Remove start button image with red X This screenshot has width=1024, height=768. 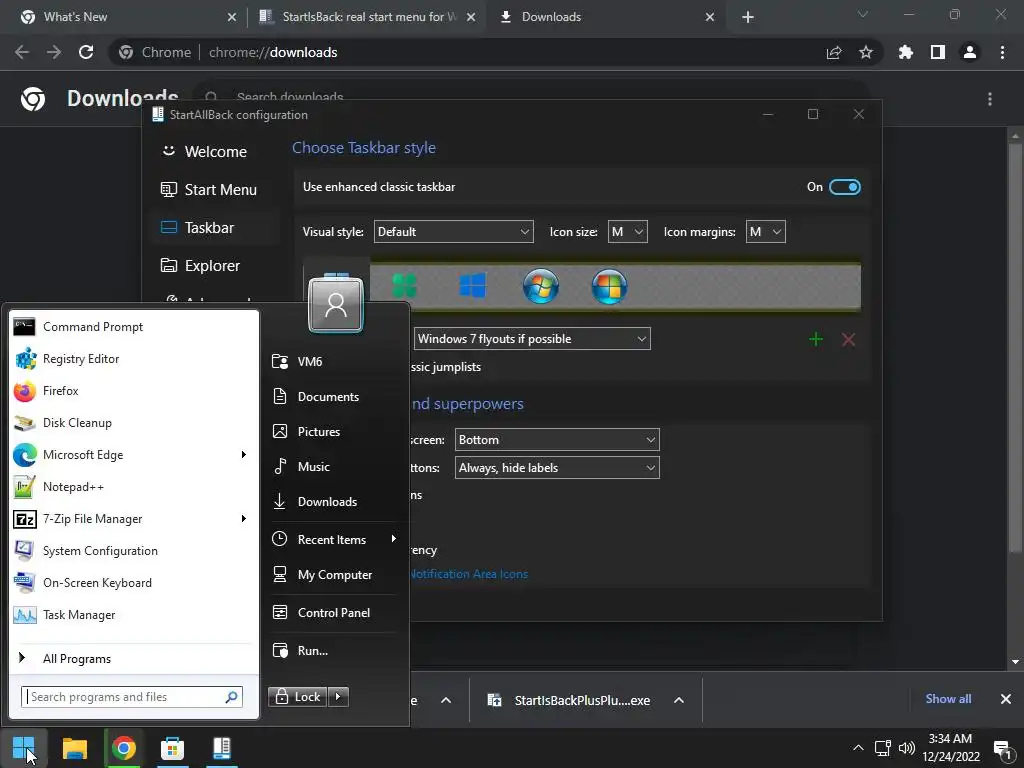click(x=848, y=339)
